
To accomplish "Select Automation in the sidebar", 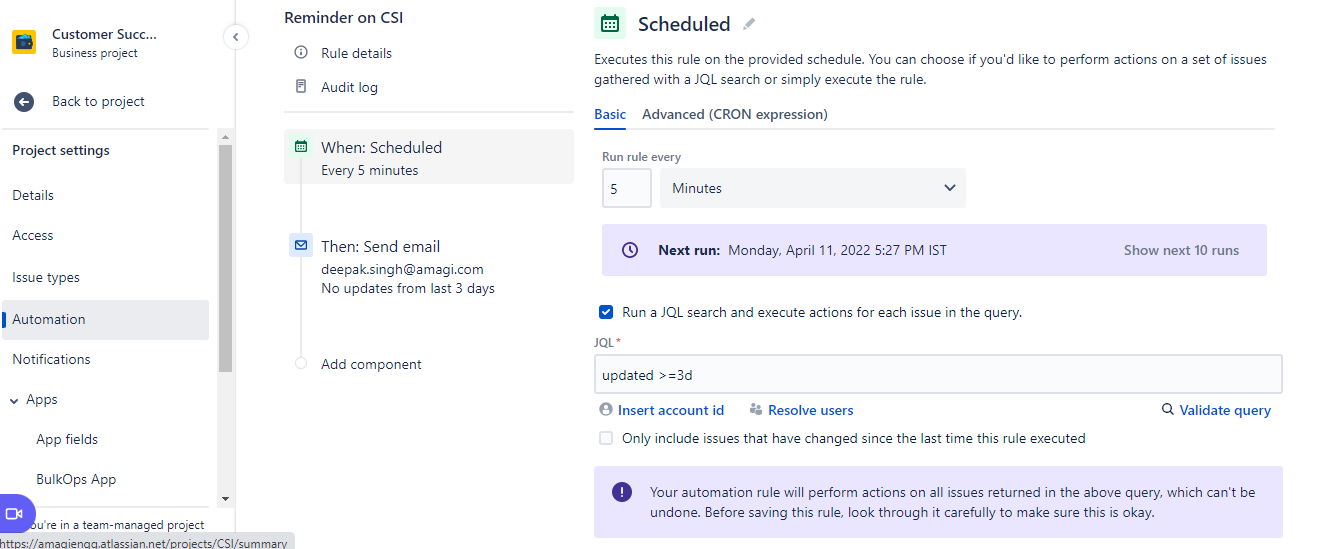I will [x=106, y=319].
